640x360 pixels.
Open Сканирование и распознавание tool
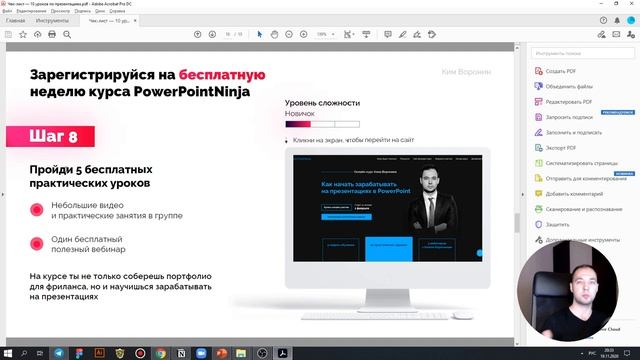578,209
